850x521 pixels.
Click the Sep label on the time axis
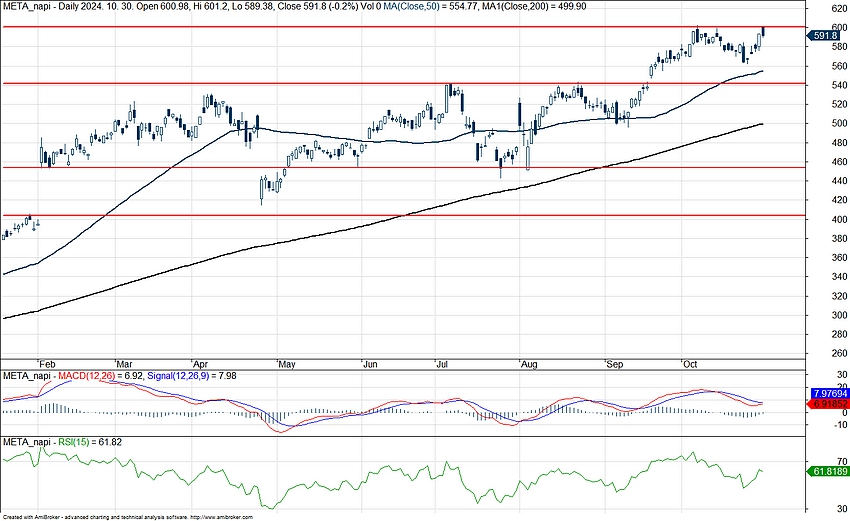pyautogui.click(x=615, y=364)
